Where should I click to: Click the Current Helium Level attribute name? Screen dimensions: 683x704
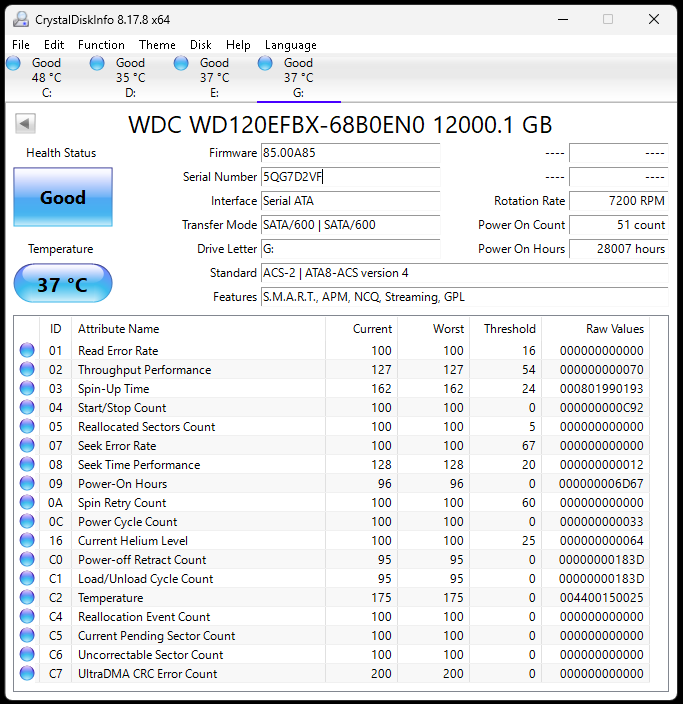click(133, 541)
